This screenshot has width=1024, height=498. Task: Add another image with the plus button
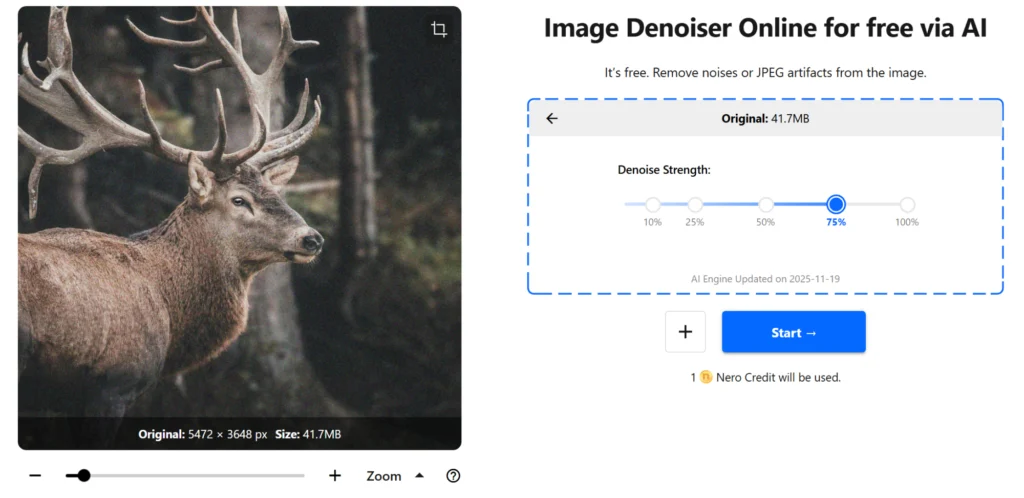tap(685, 332)
